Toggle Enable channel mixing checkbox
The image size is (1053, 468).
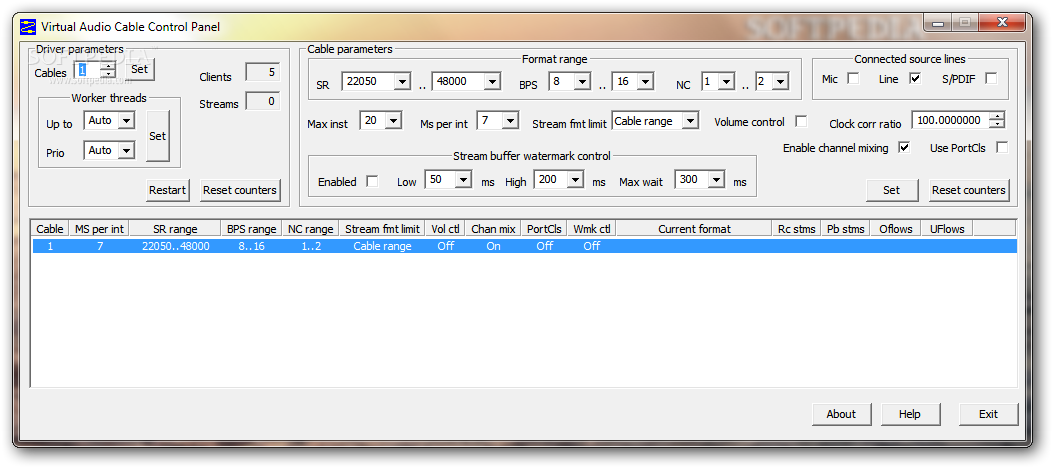[x=904, y=147]
